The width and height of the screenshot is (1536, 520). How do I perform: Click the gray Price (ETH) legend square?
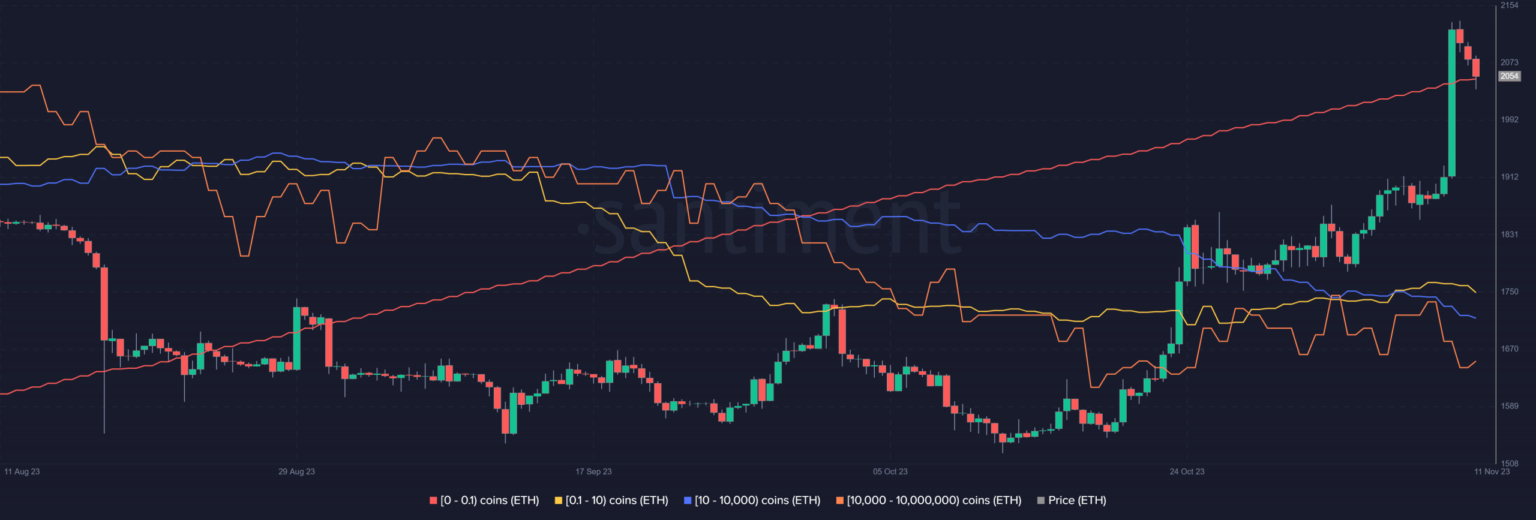coord(1041,500)
